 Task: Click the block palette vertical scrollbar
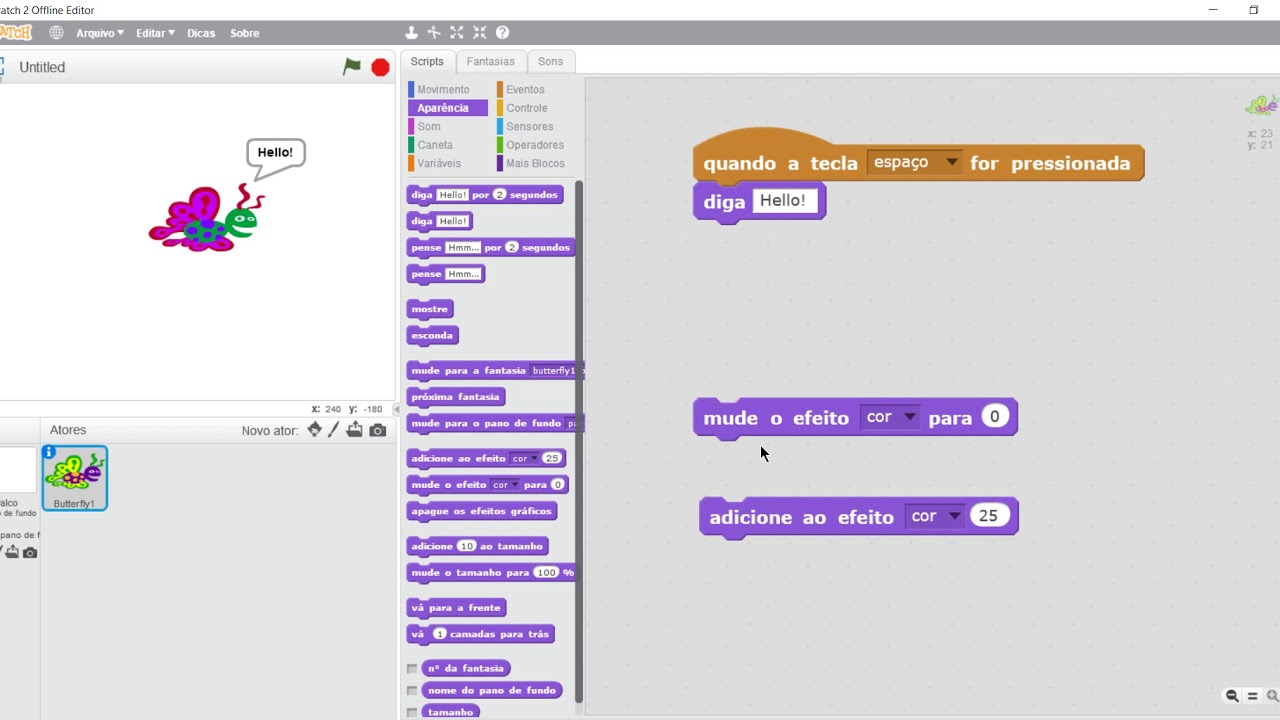(x=578, y=440)
